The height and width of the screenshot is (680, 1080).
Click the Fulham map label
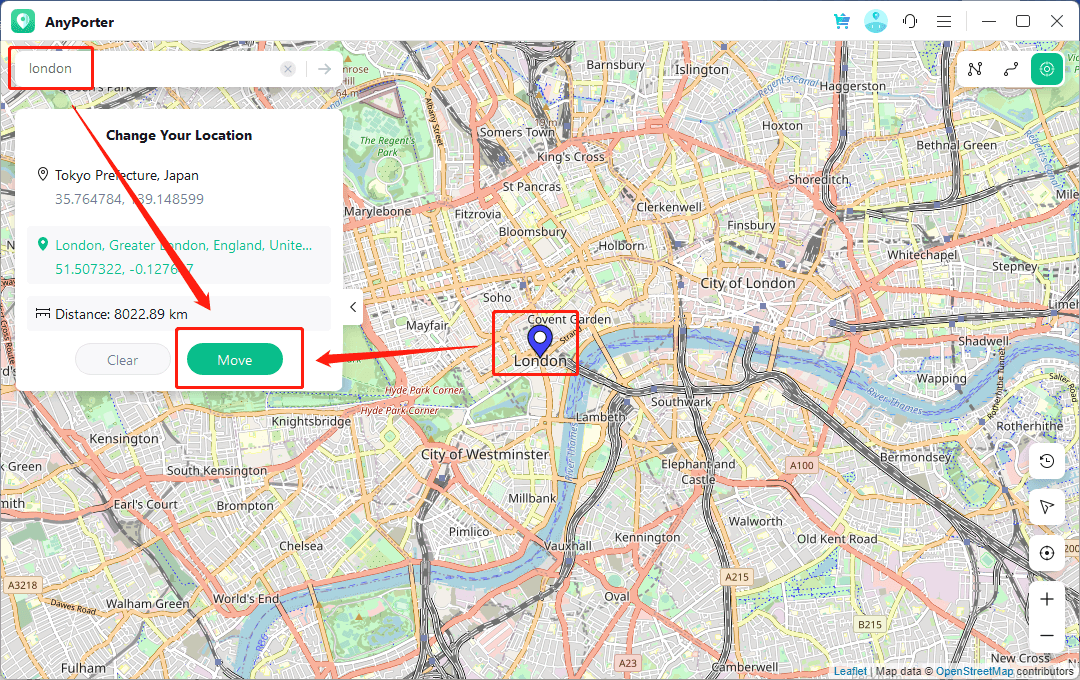coord(83,668)
